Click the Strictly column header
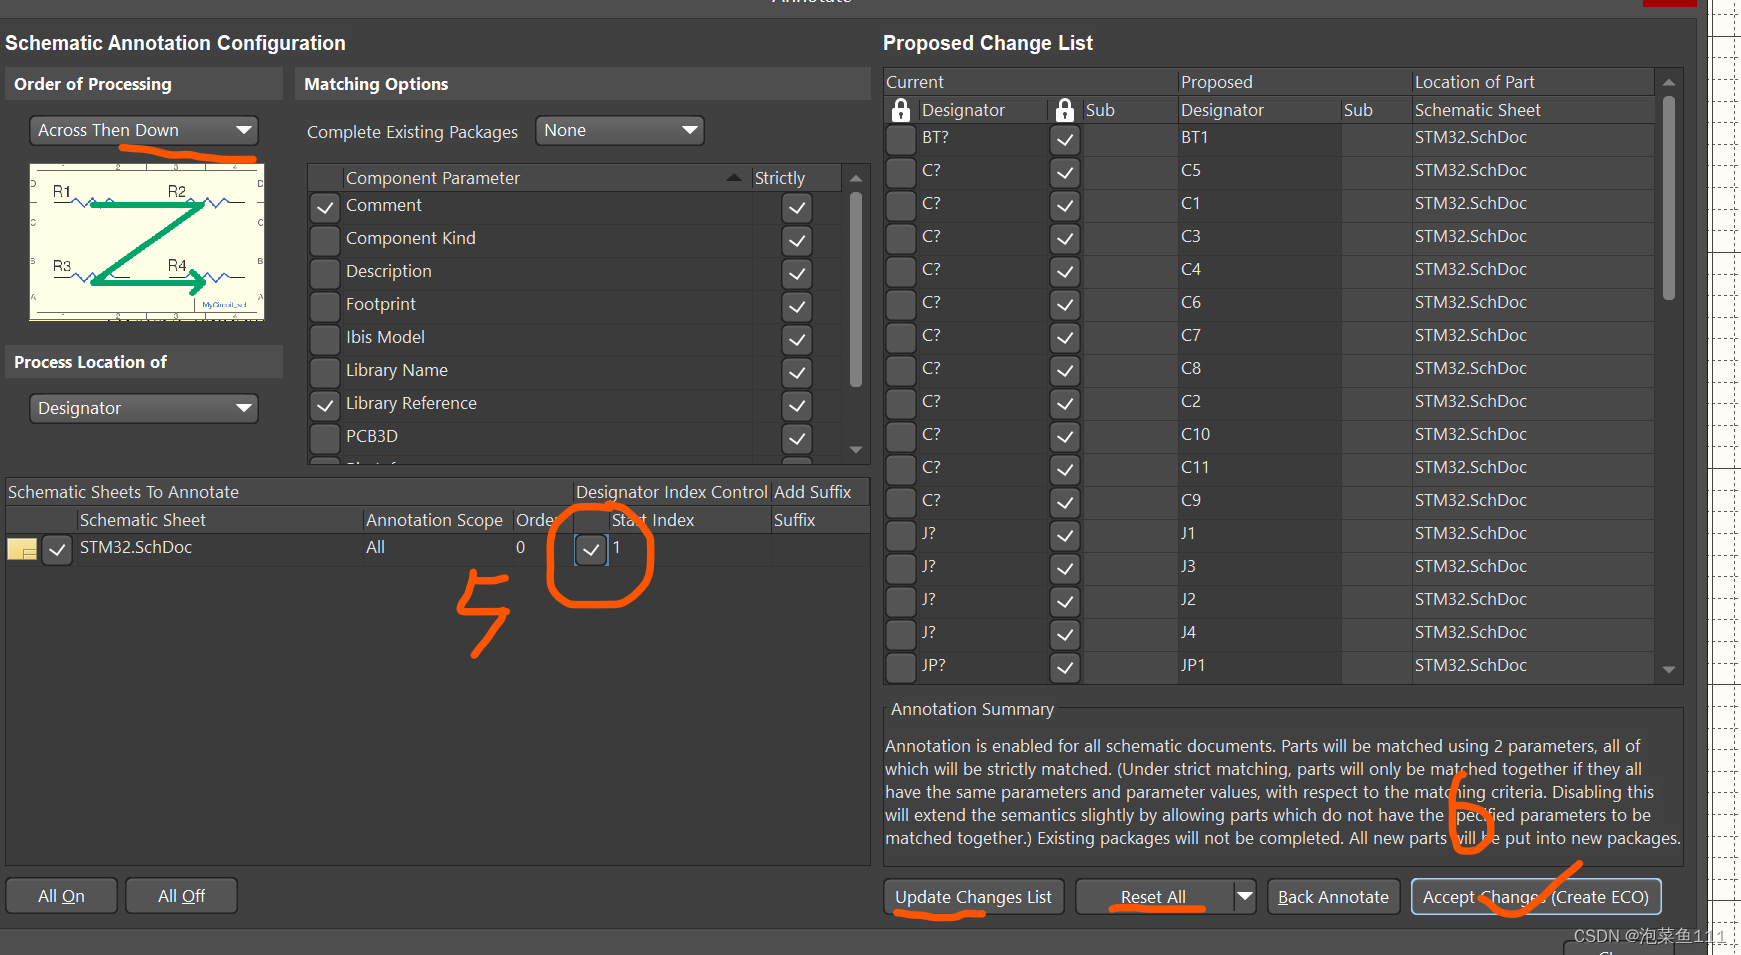This screenshot has height=955, width=1741. (x=796, y=178)
